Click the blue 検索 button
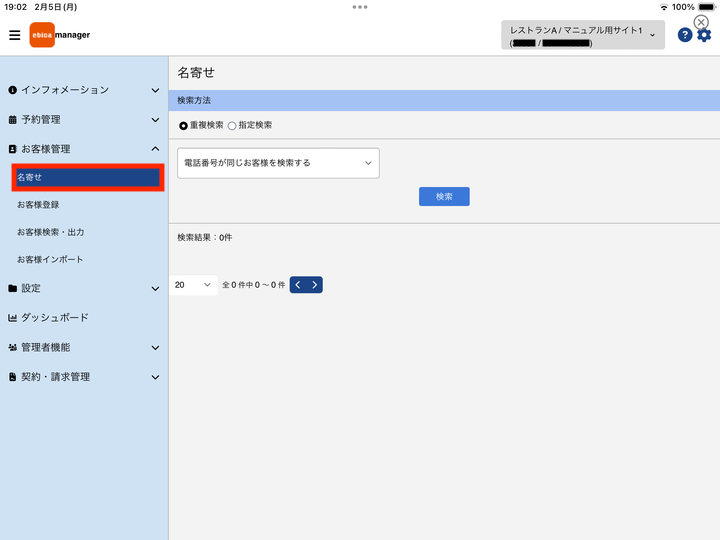720x540 pixels. pos(444,197)
